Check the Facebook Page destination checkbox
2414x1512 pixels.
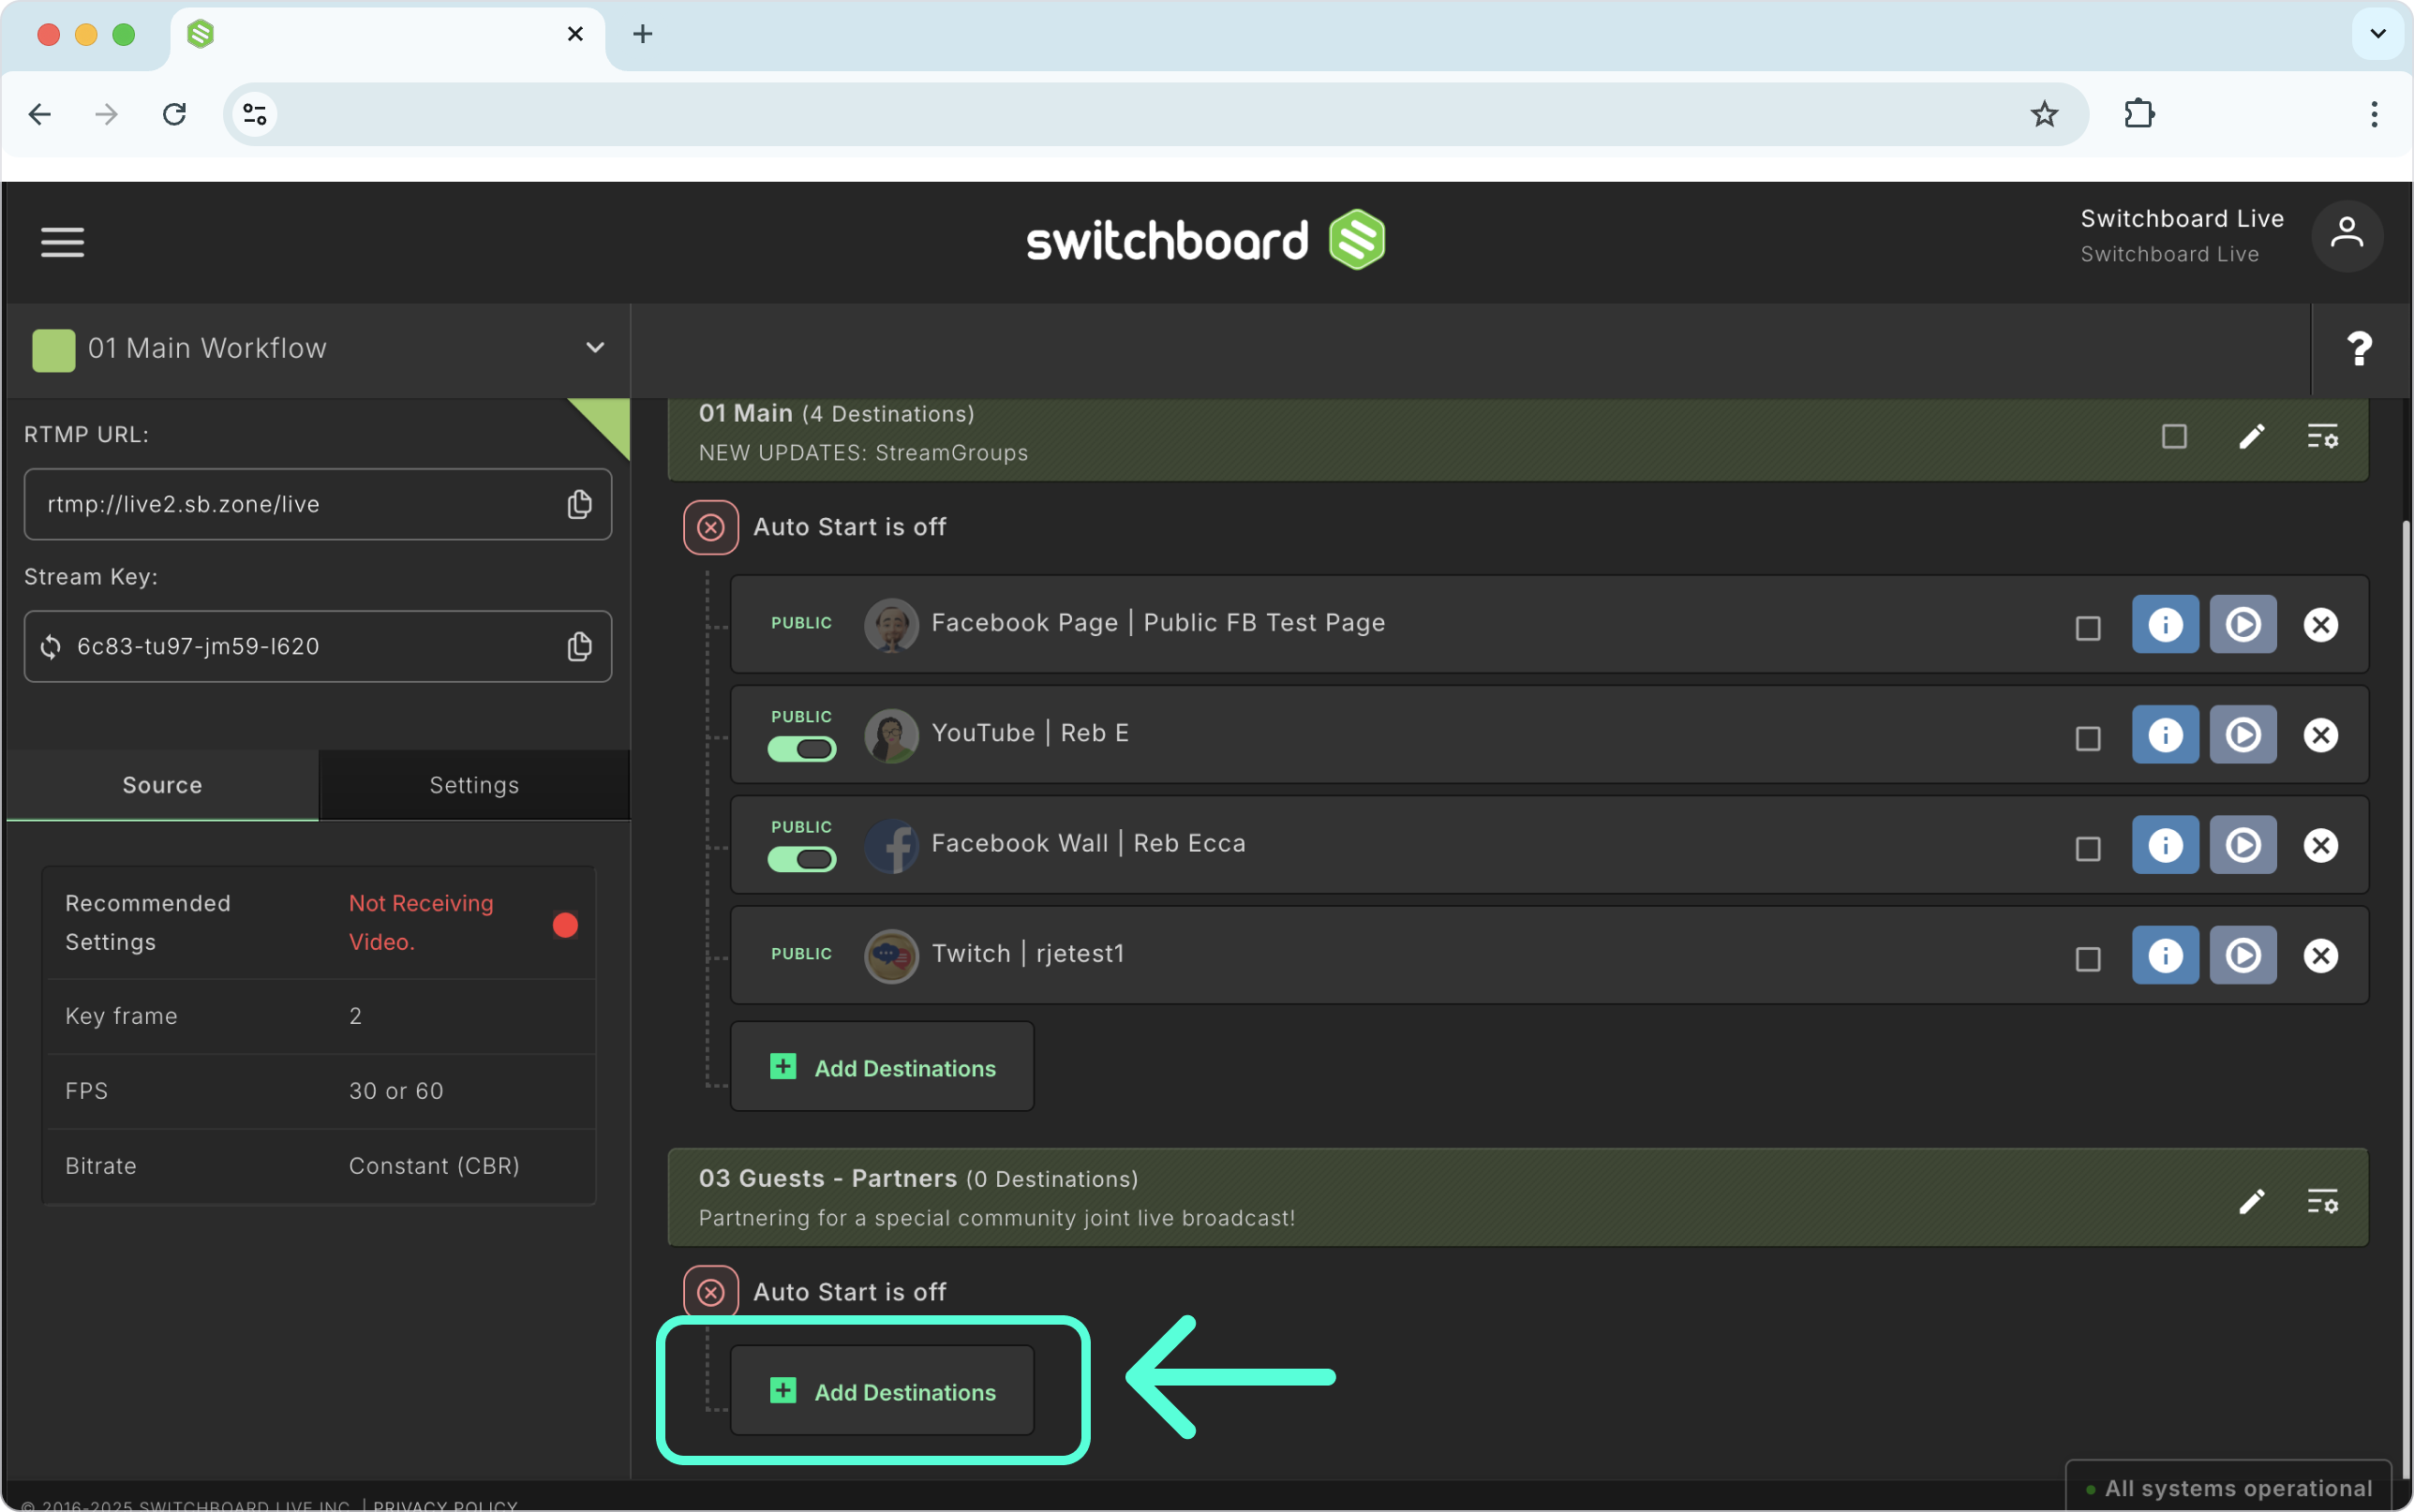[2088, 628]
